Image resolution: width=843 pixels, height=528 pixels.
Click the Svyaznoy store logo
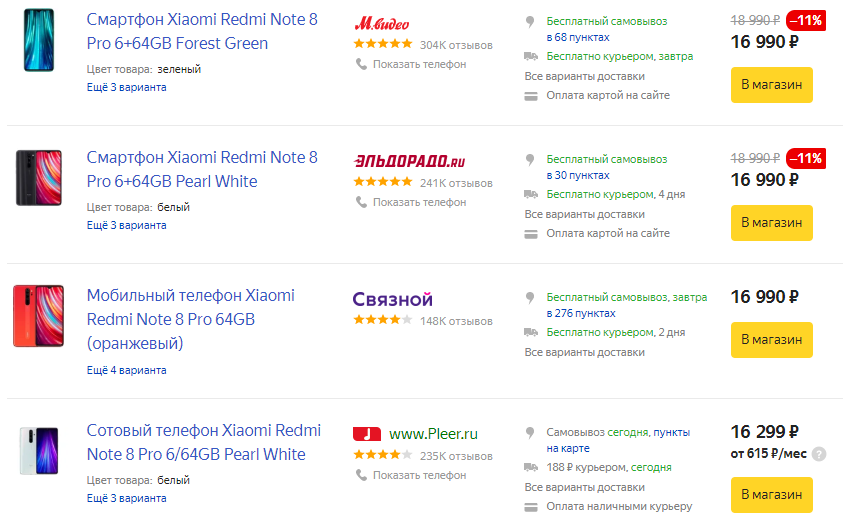(392, 299)
